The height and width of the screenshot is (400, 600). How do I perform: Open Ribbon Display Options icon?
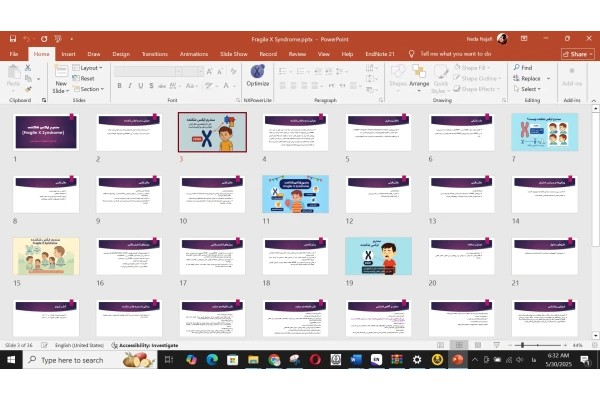tap(524, 39)
